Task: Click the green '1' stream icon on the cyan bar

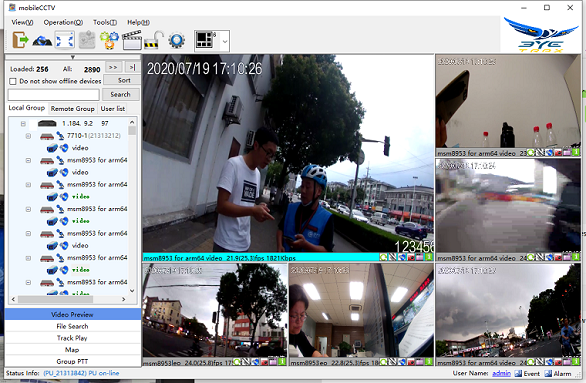Action: (429, 257)
